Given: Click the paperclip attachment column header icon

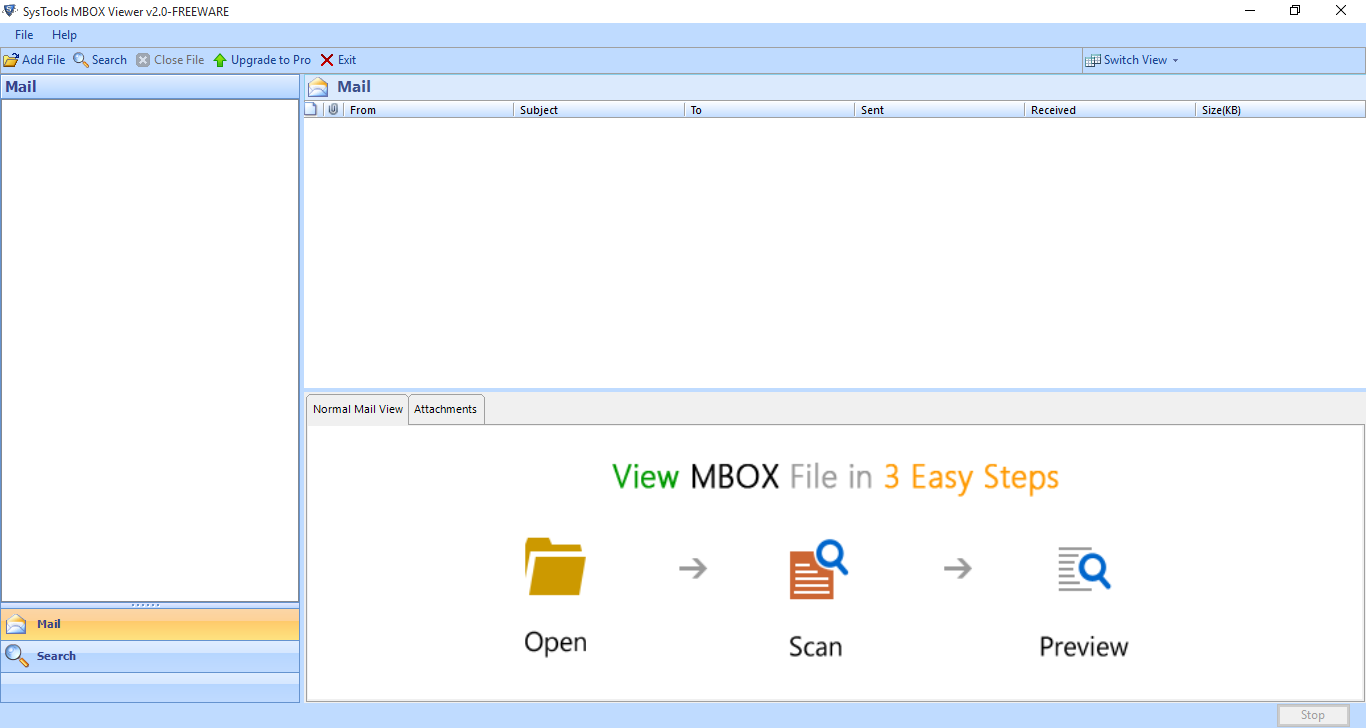Looking at the screenshot, I should tap(333, 110).
